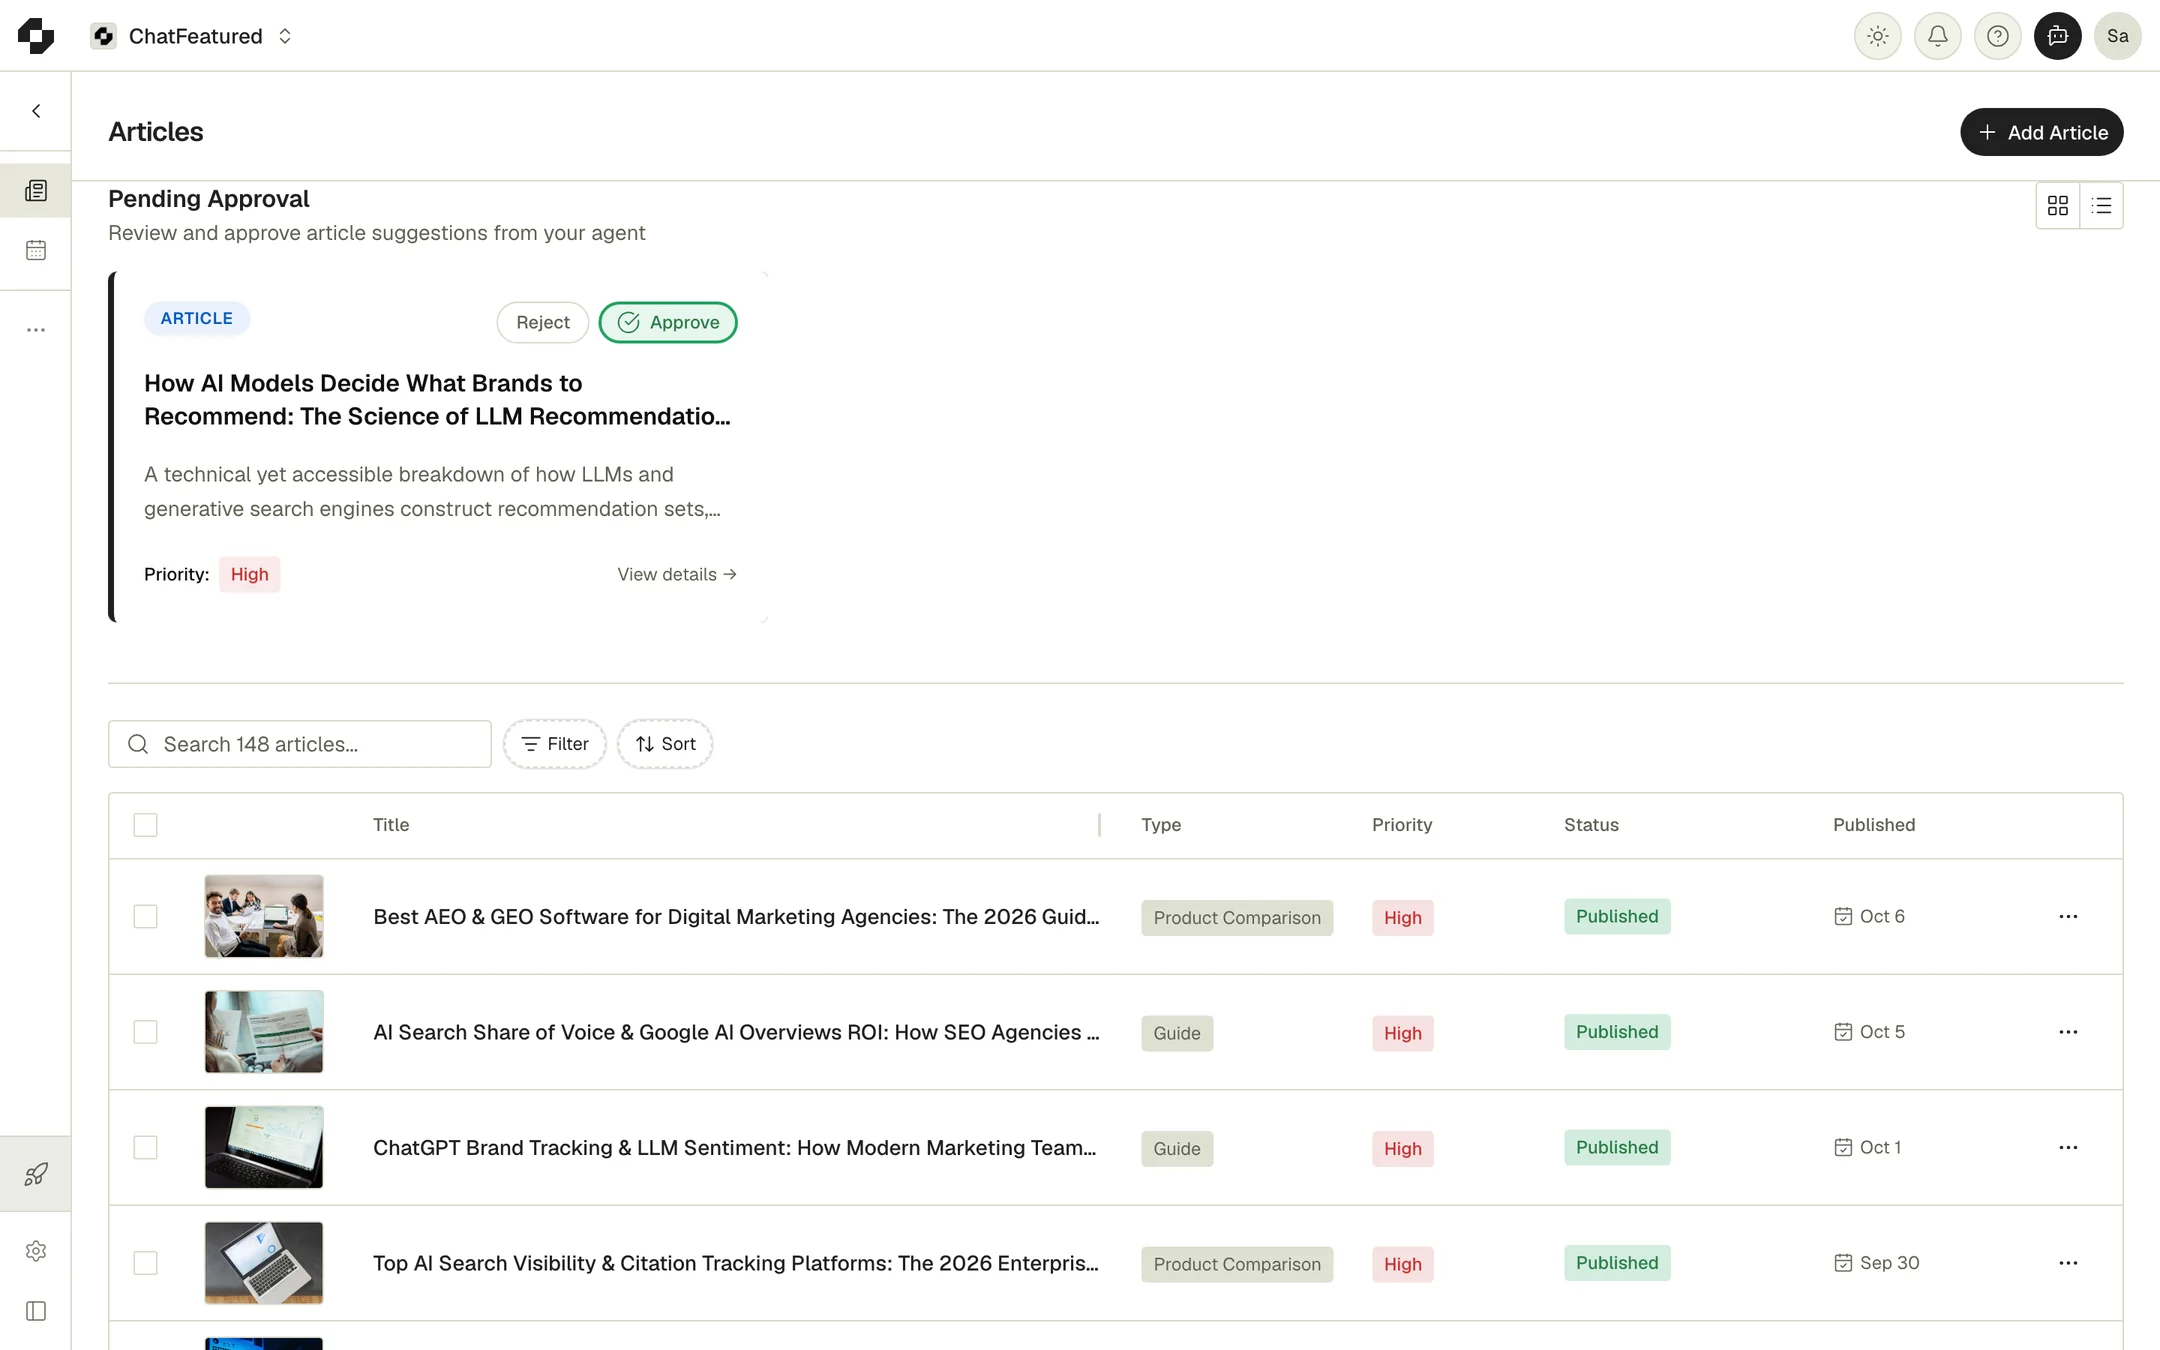The image size is (2160, 1350).
Task: Open row menu for Sep 30 article
Action: point(2068,1263)
